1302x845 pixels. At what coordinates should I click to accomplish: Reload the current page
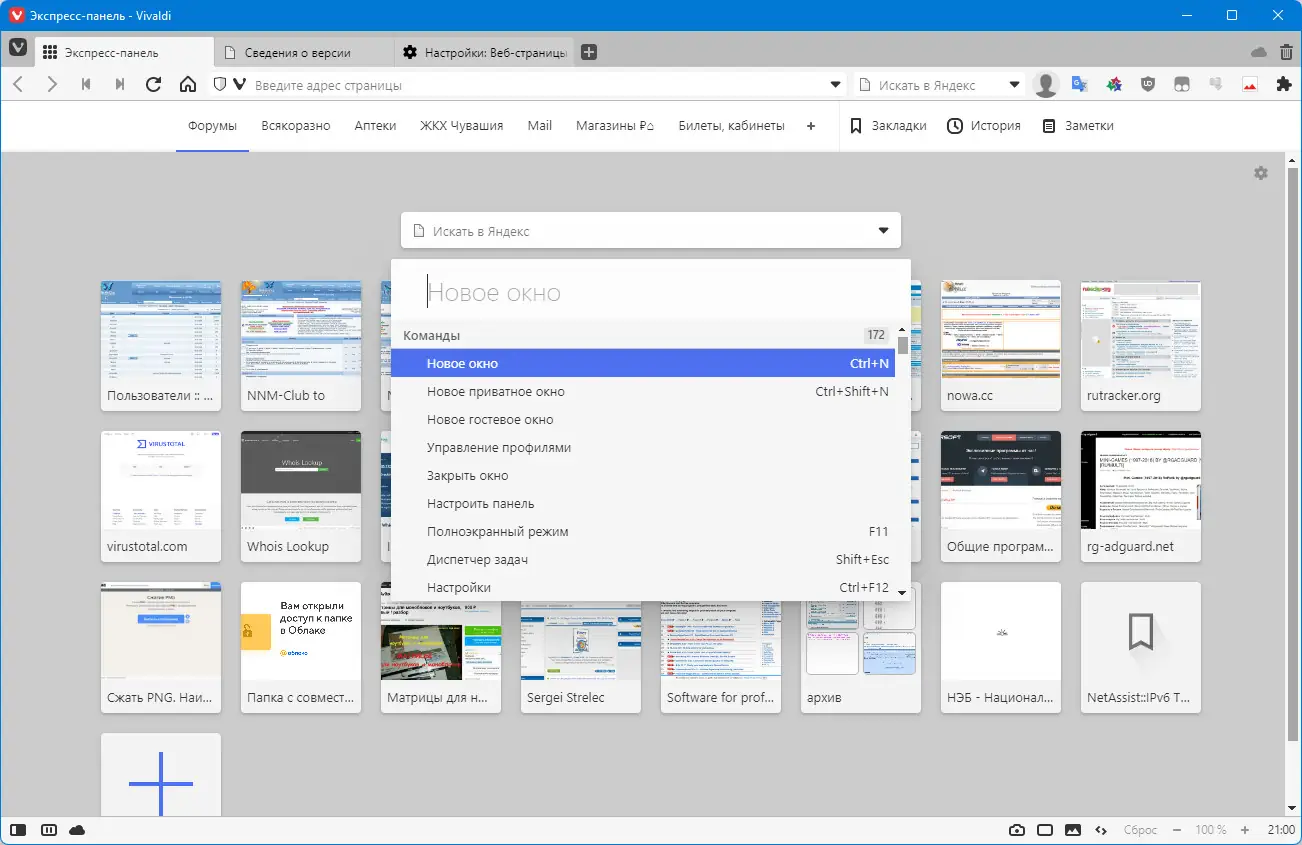point(153,85)
